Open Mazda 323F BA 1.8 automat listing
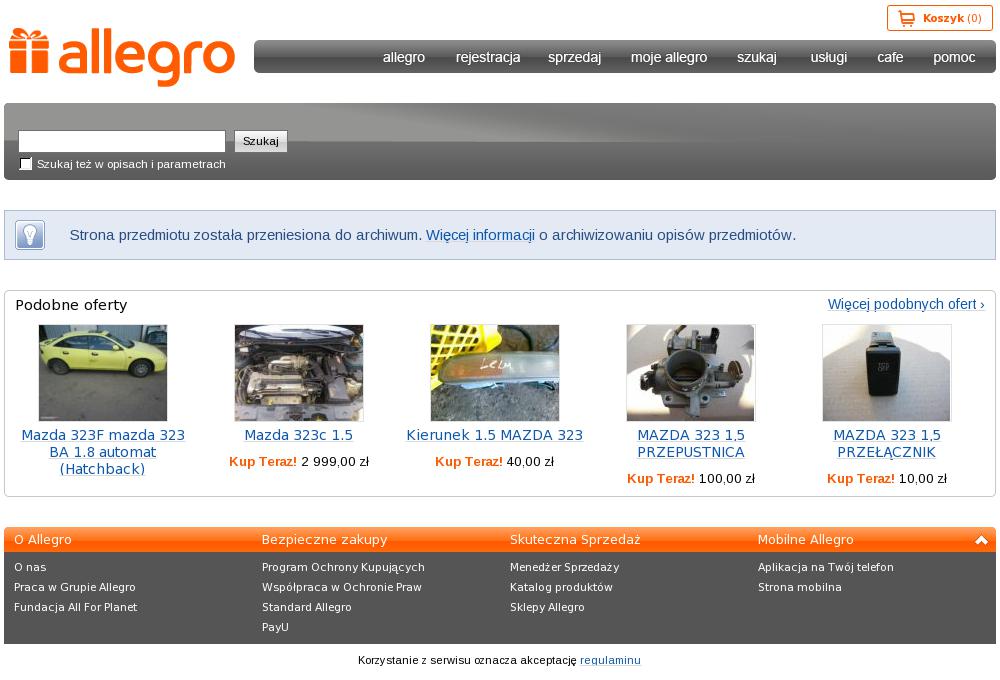Viewport: 1000px width, 680px height. [103, 452]
